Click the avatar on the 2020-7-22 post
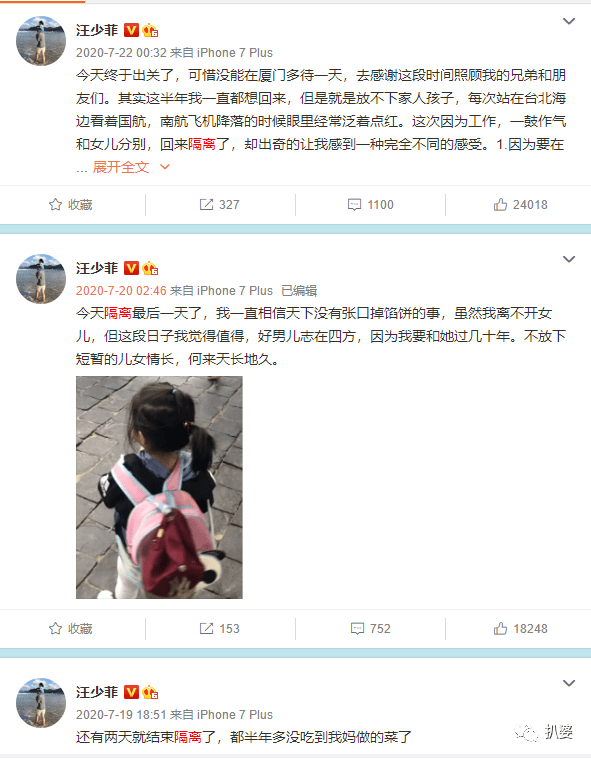 click(x=41, y=41)
